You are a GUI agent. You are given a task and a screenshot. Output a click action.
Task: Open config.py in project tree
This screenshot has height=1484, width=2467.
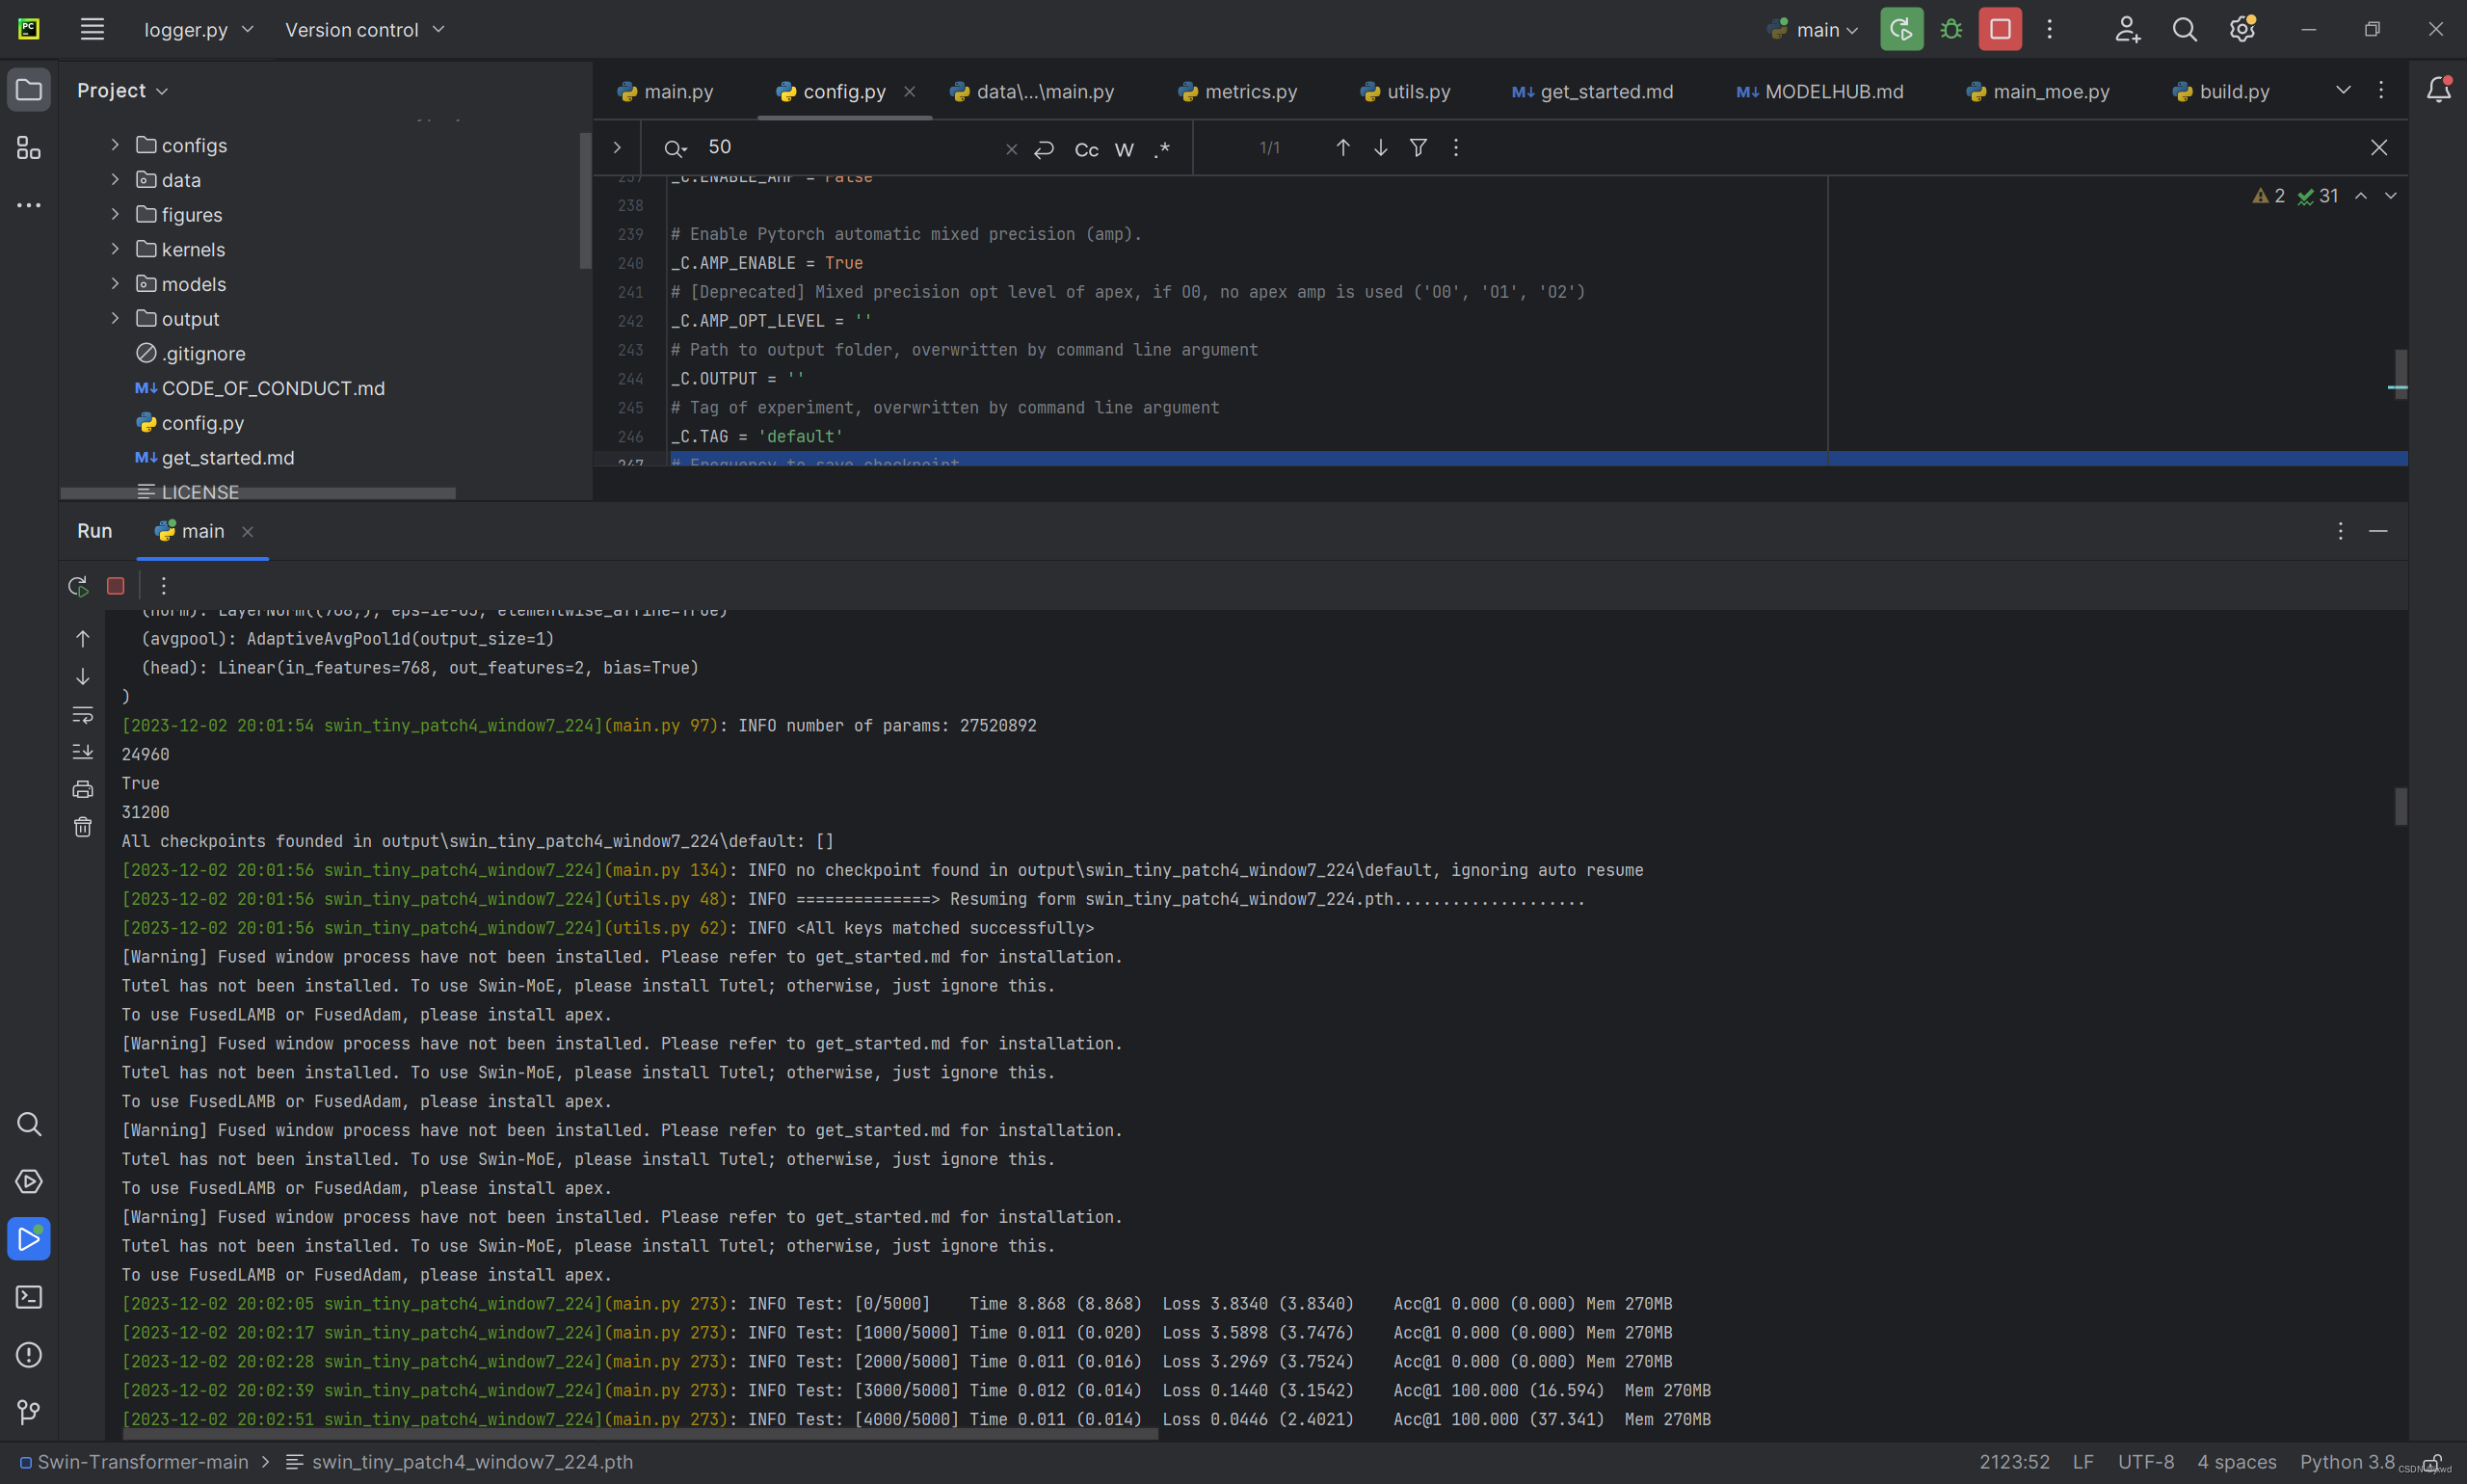[x=190, y=423]
